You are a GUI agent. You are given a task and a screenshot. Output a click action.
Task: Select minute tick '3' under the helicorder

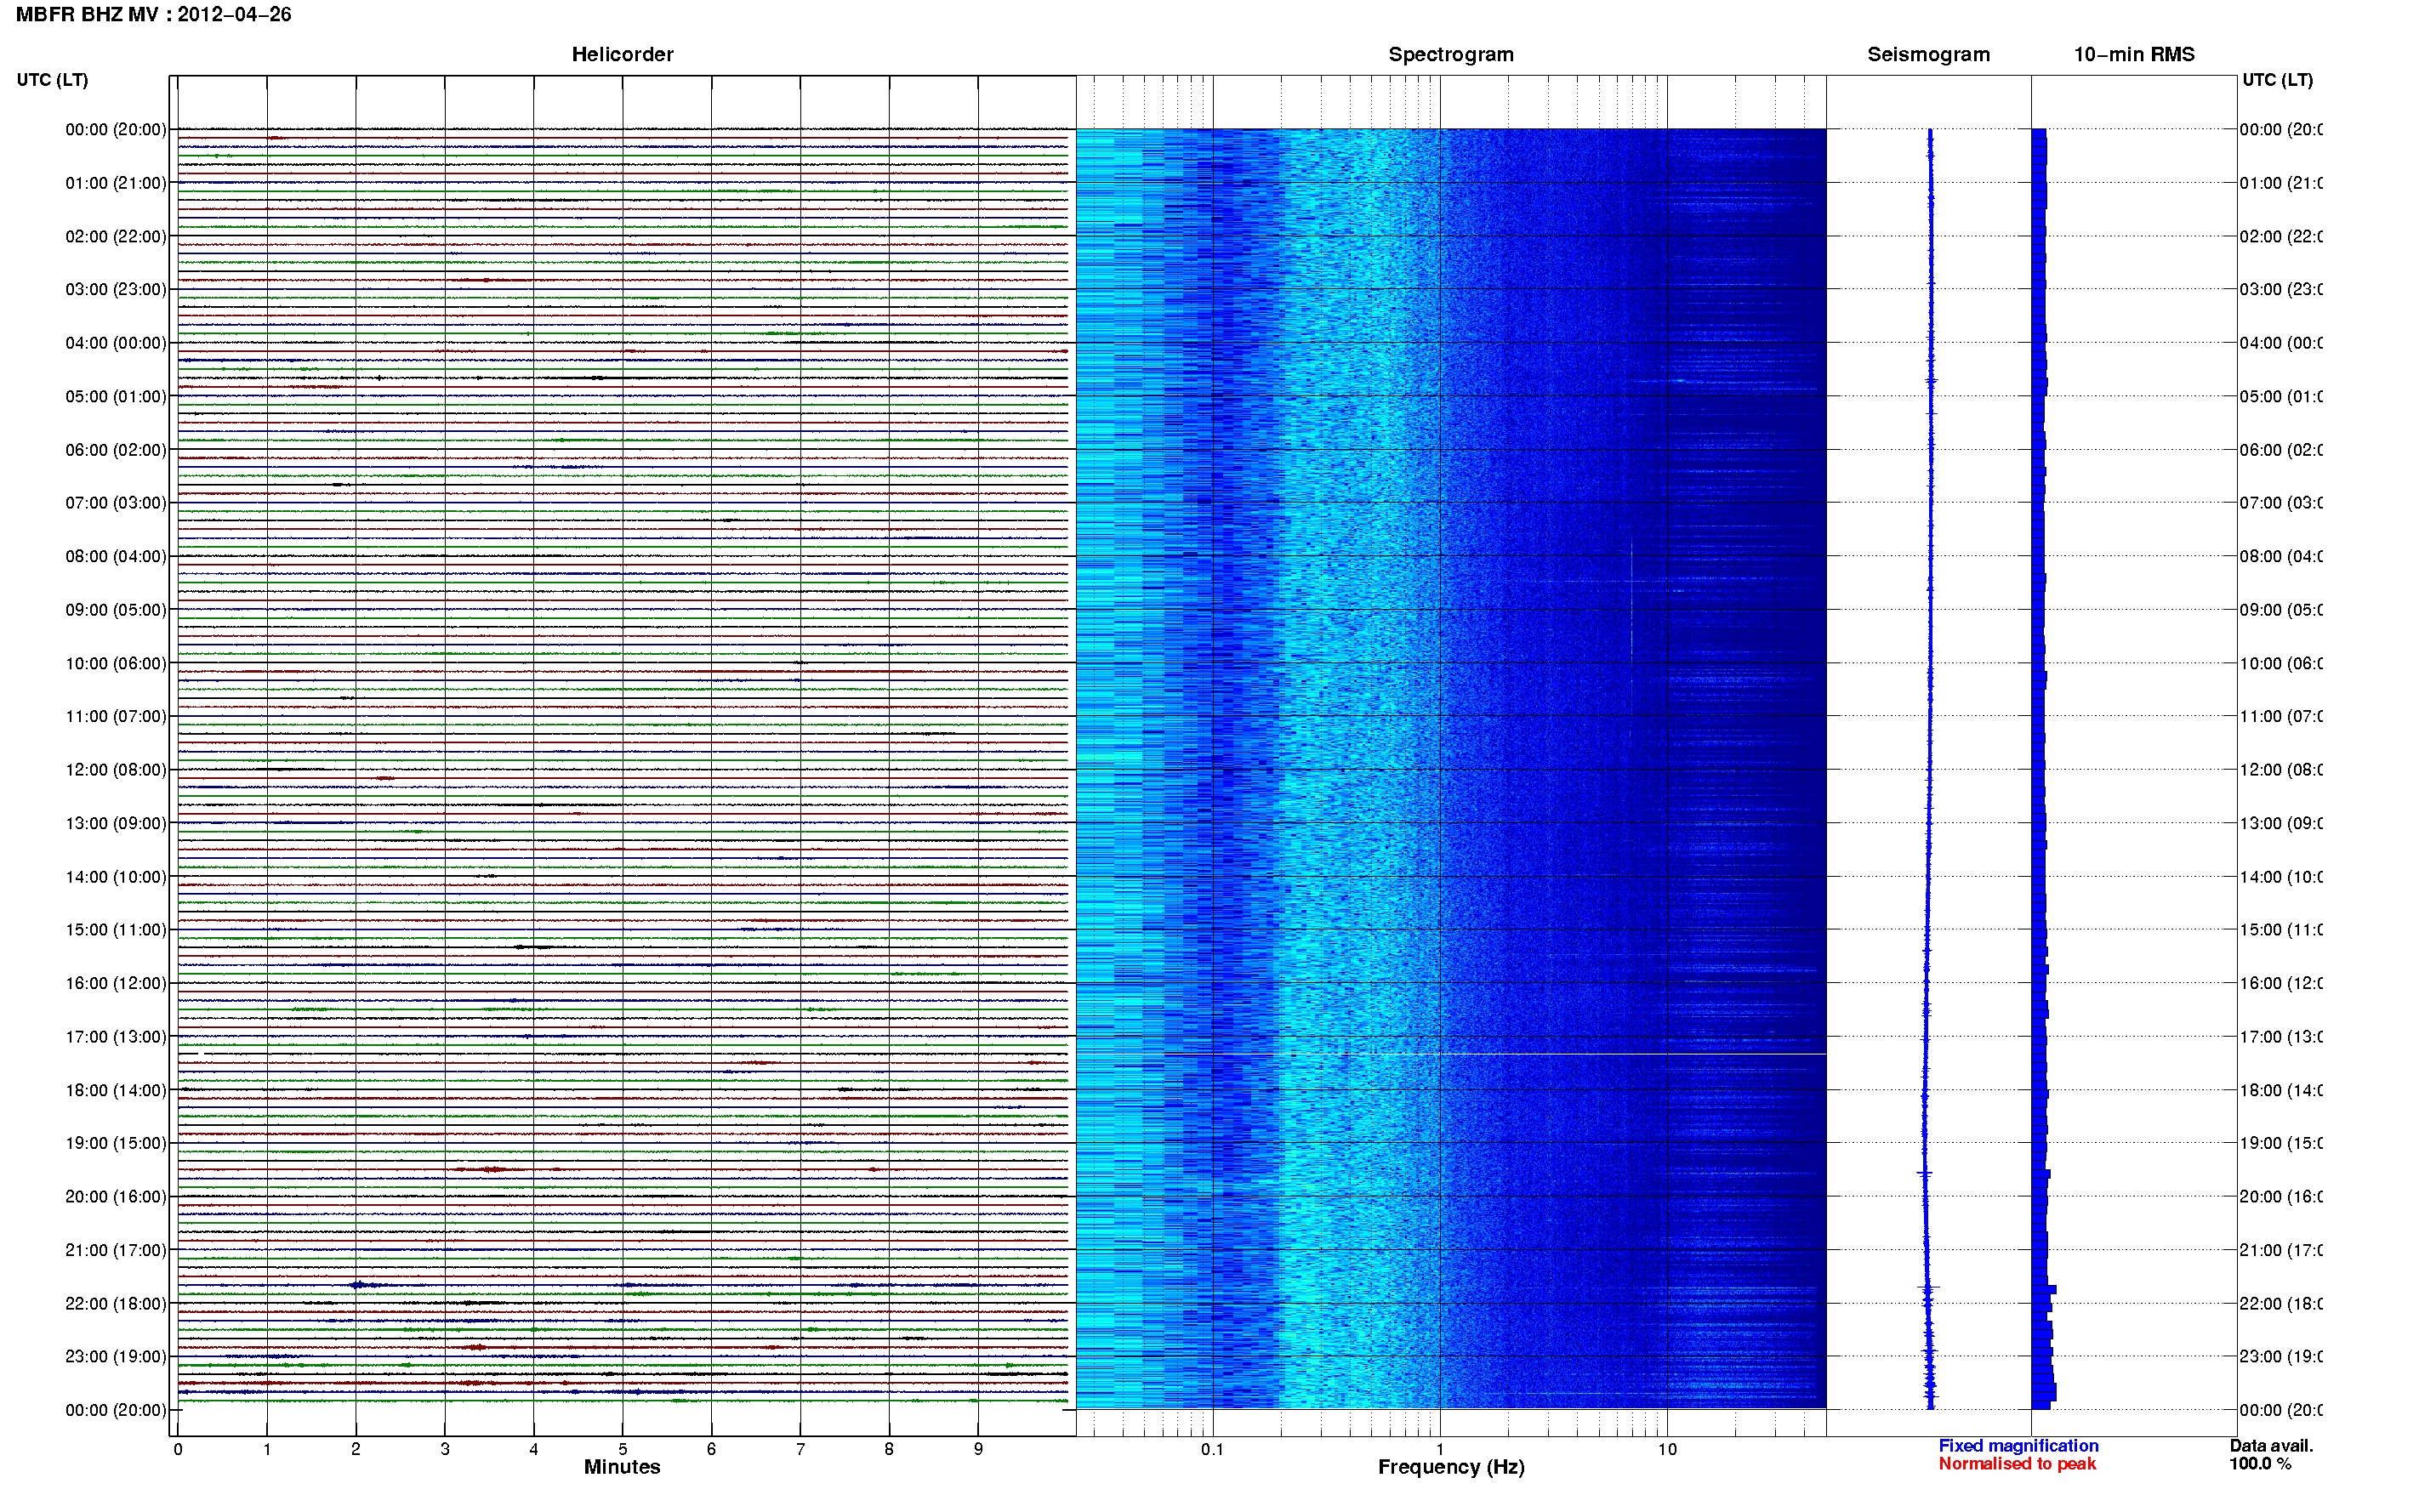[x=445, y=1449]
